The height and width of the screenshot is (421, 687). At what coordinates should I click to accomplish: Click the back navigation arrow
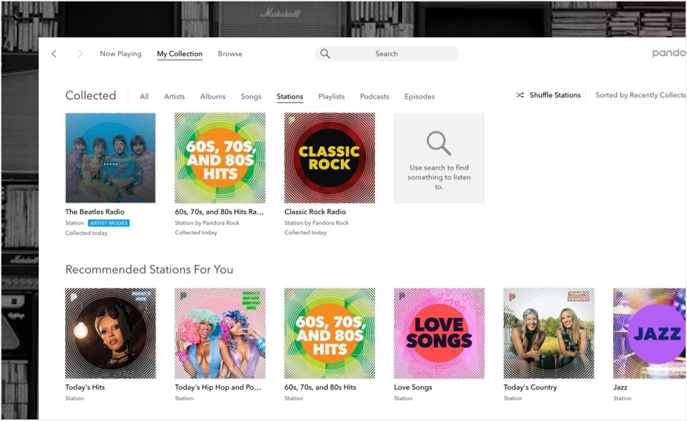click(54, 54)
